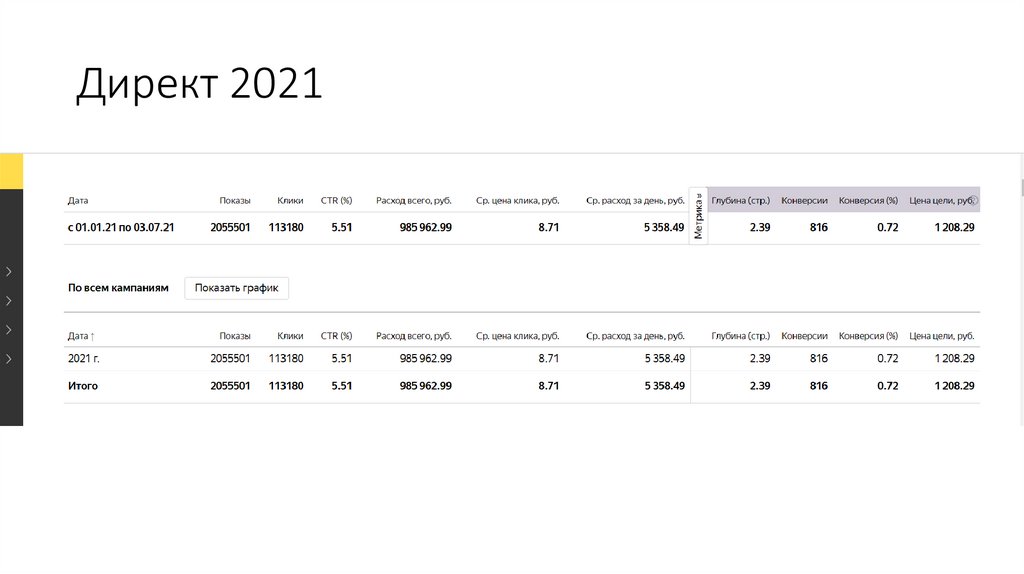The height and width of the screenshot is (574, 1024).
Task: Sort by Дата ↑ column header
Action: (x=81, y=336)
